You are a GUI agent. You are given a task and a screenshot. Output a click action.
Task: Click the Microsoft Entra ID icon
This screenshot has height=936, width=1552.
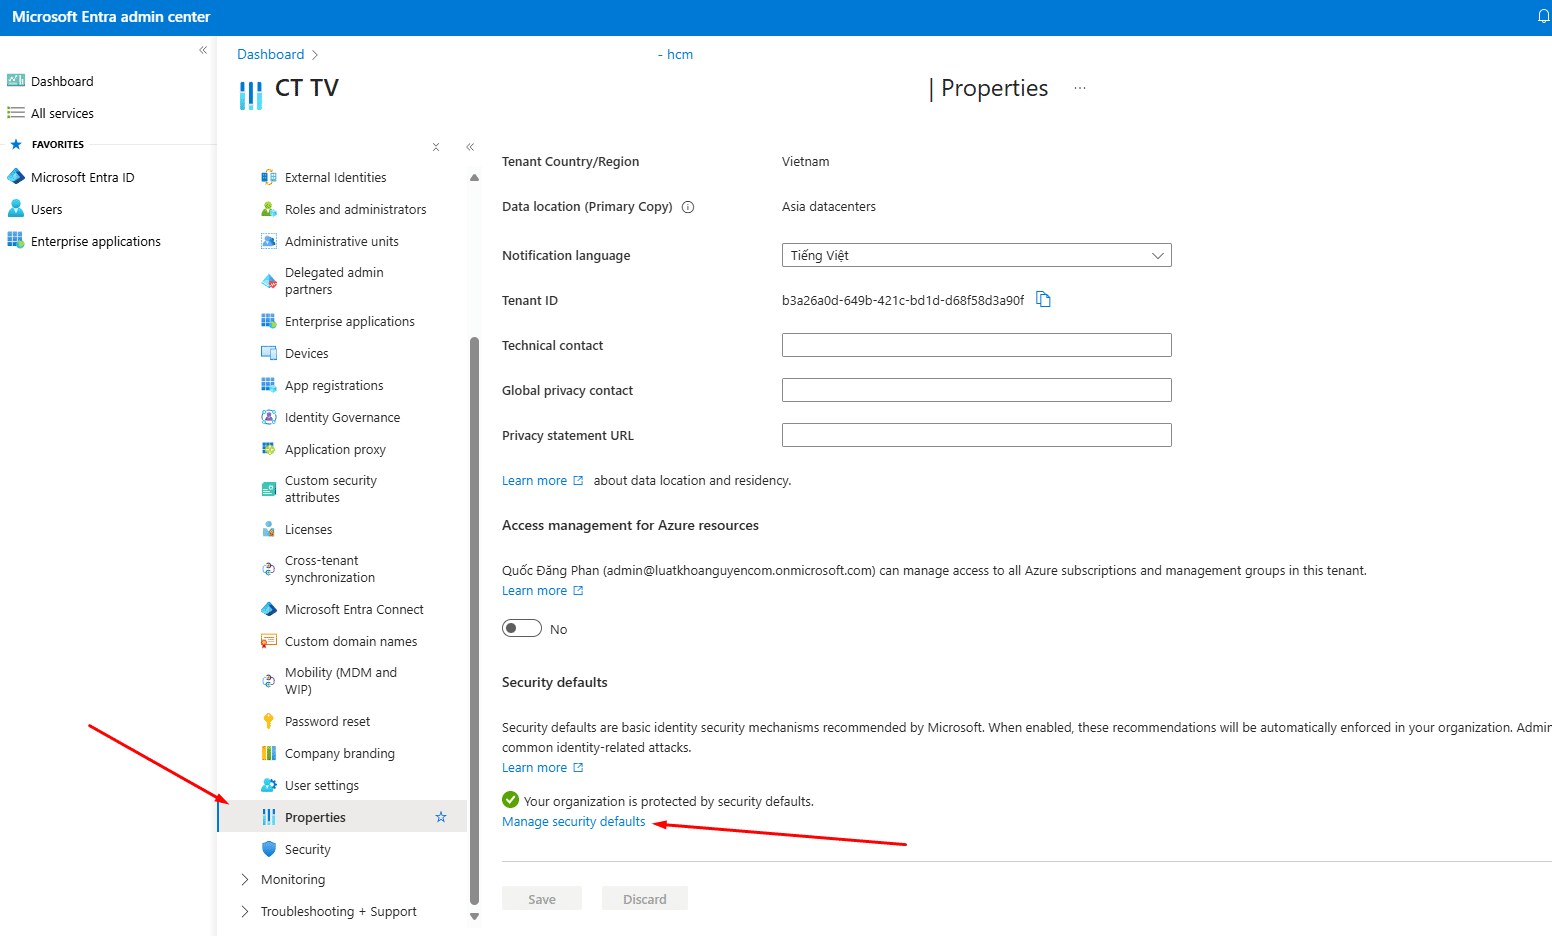pyautogui.click(x=16, y=177)
